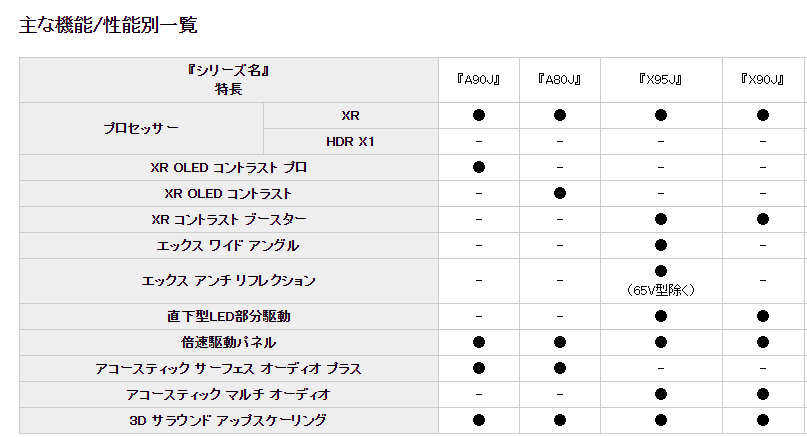This screenshot has width=807, height=437.
Task: Click the プロセッサー row label
Action: 142,128
